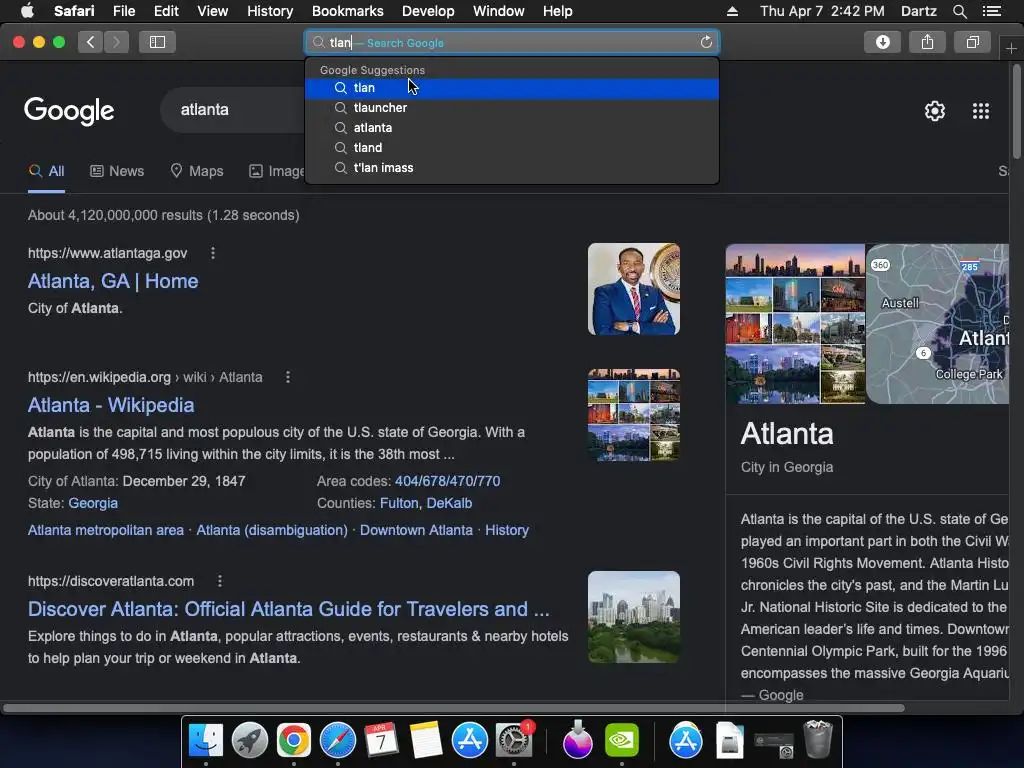Open more options for Wikipedia result

tap(288, 377)
